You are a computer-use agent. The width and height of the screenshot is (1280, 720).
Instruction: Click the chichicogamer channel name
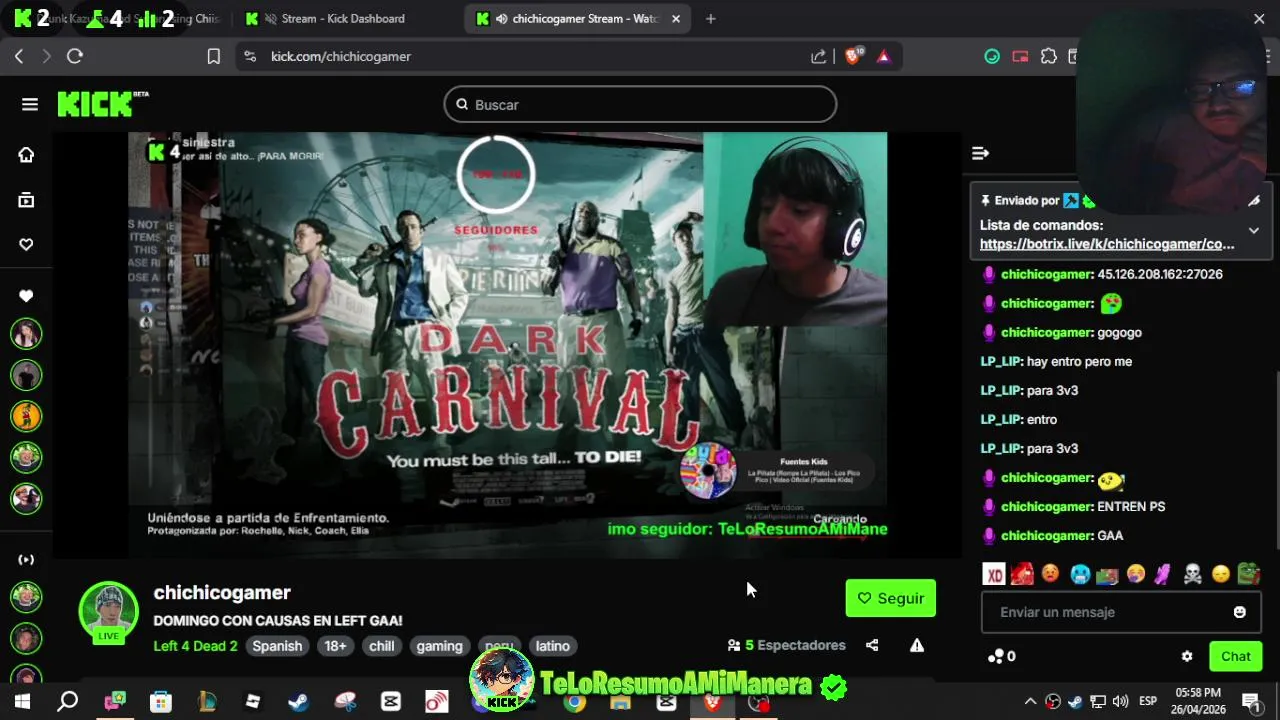[222, 593]
